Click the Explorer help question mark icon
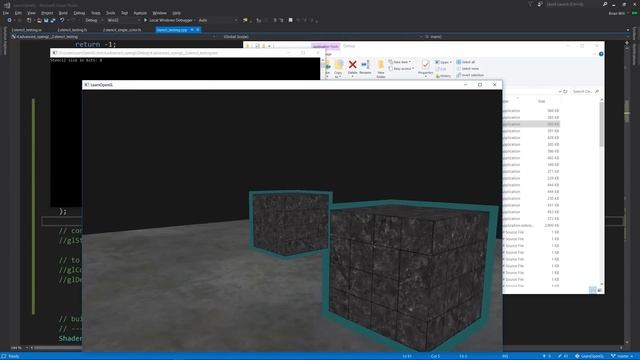Screen dimensions: 640x360 [601, 54]
